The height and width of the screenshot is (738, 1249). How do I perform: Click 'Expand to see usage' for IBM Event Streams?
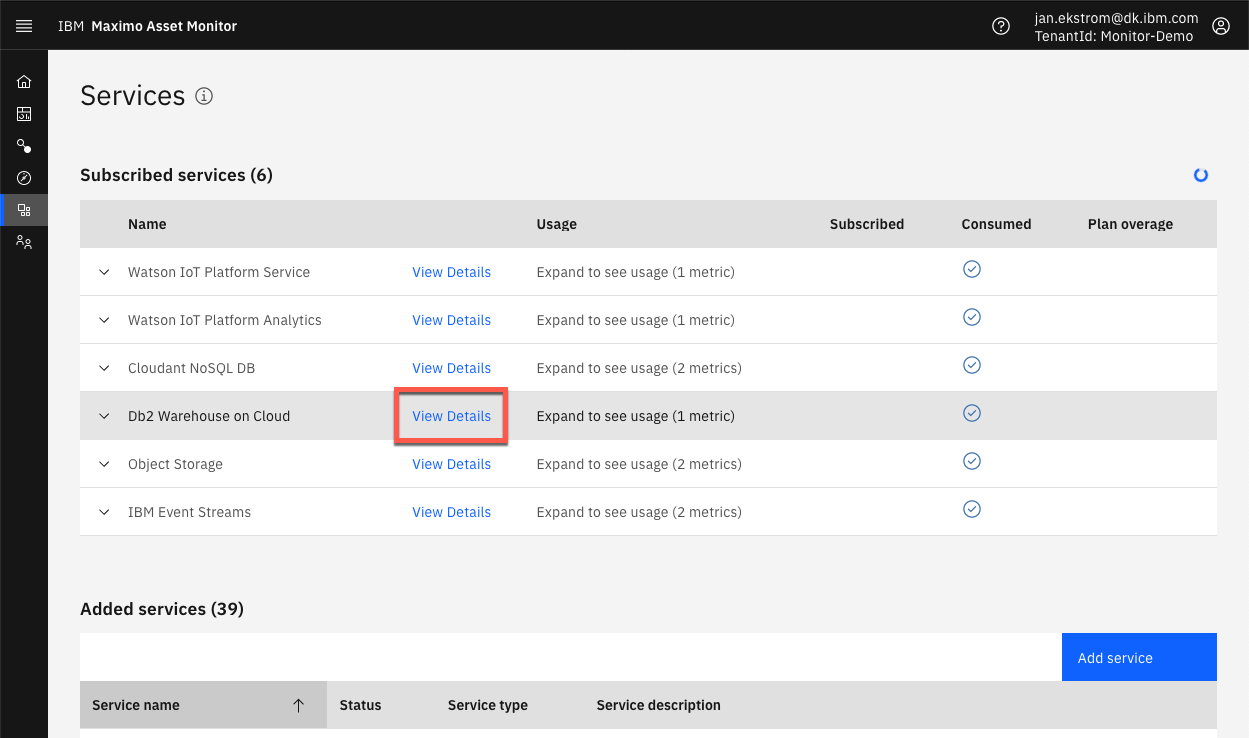639,512
